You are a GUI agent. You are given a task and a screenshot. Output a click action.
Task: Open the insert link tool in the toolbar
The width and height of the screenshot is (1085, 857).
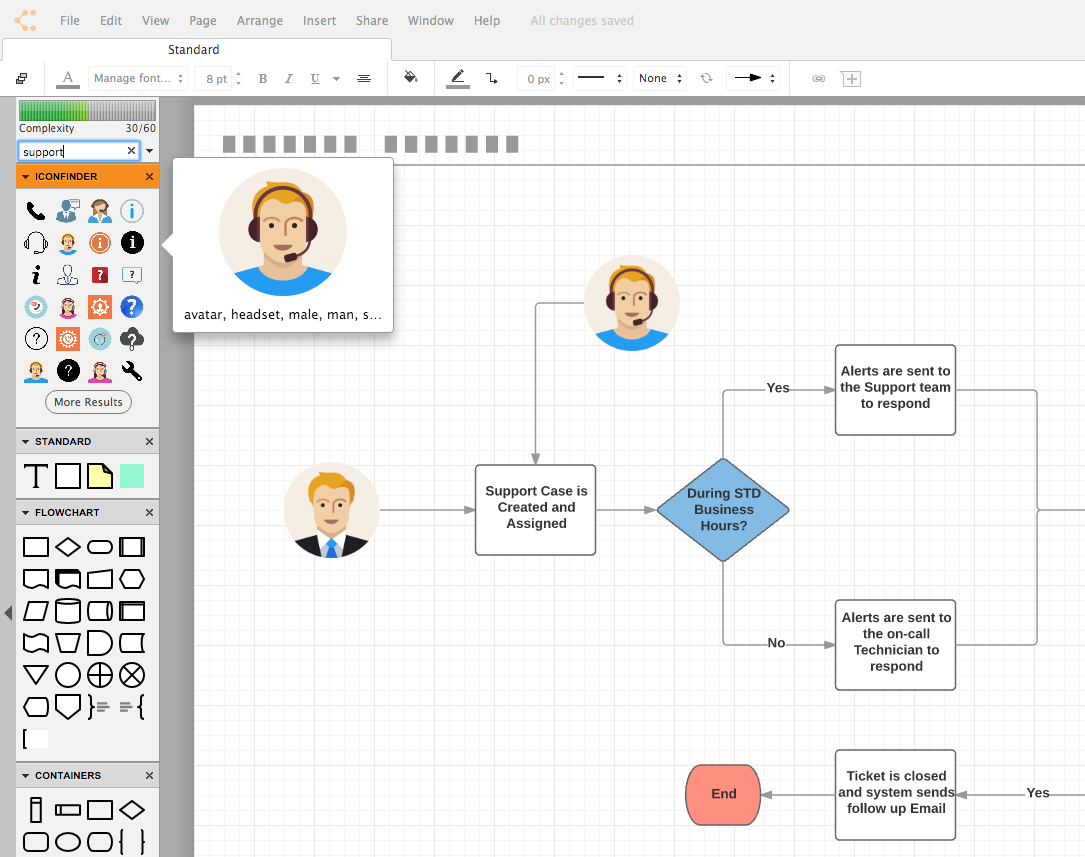[x=818, y=78]
